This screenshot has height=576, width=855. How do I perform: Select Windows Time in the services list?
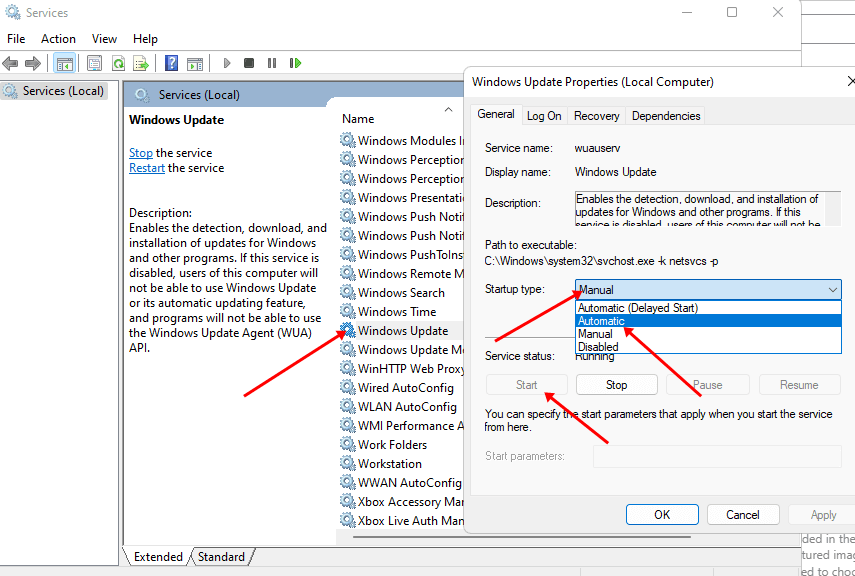tap(396, 312)
